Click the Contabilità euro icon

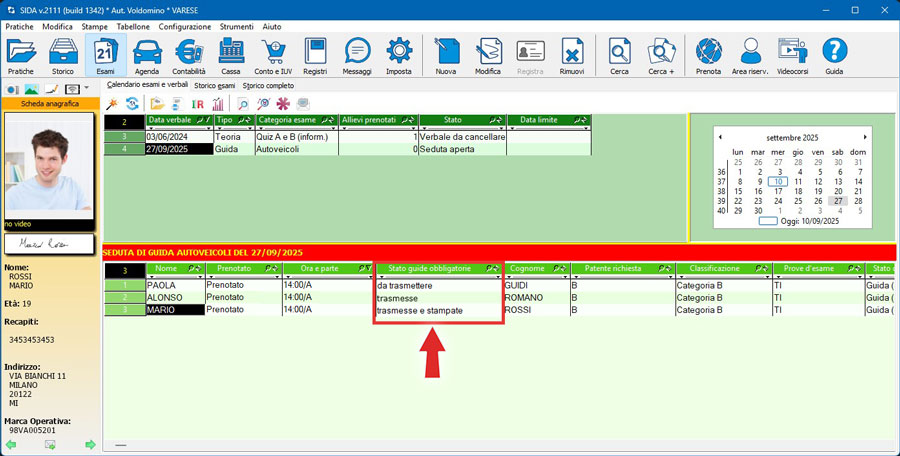189,57
